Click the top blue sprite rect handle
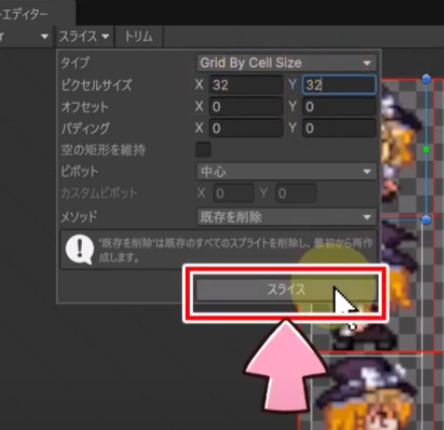444x430 pixels. coord(426,79)
